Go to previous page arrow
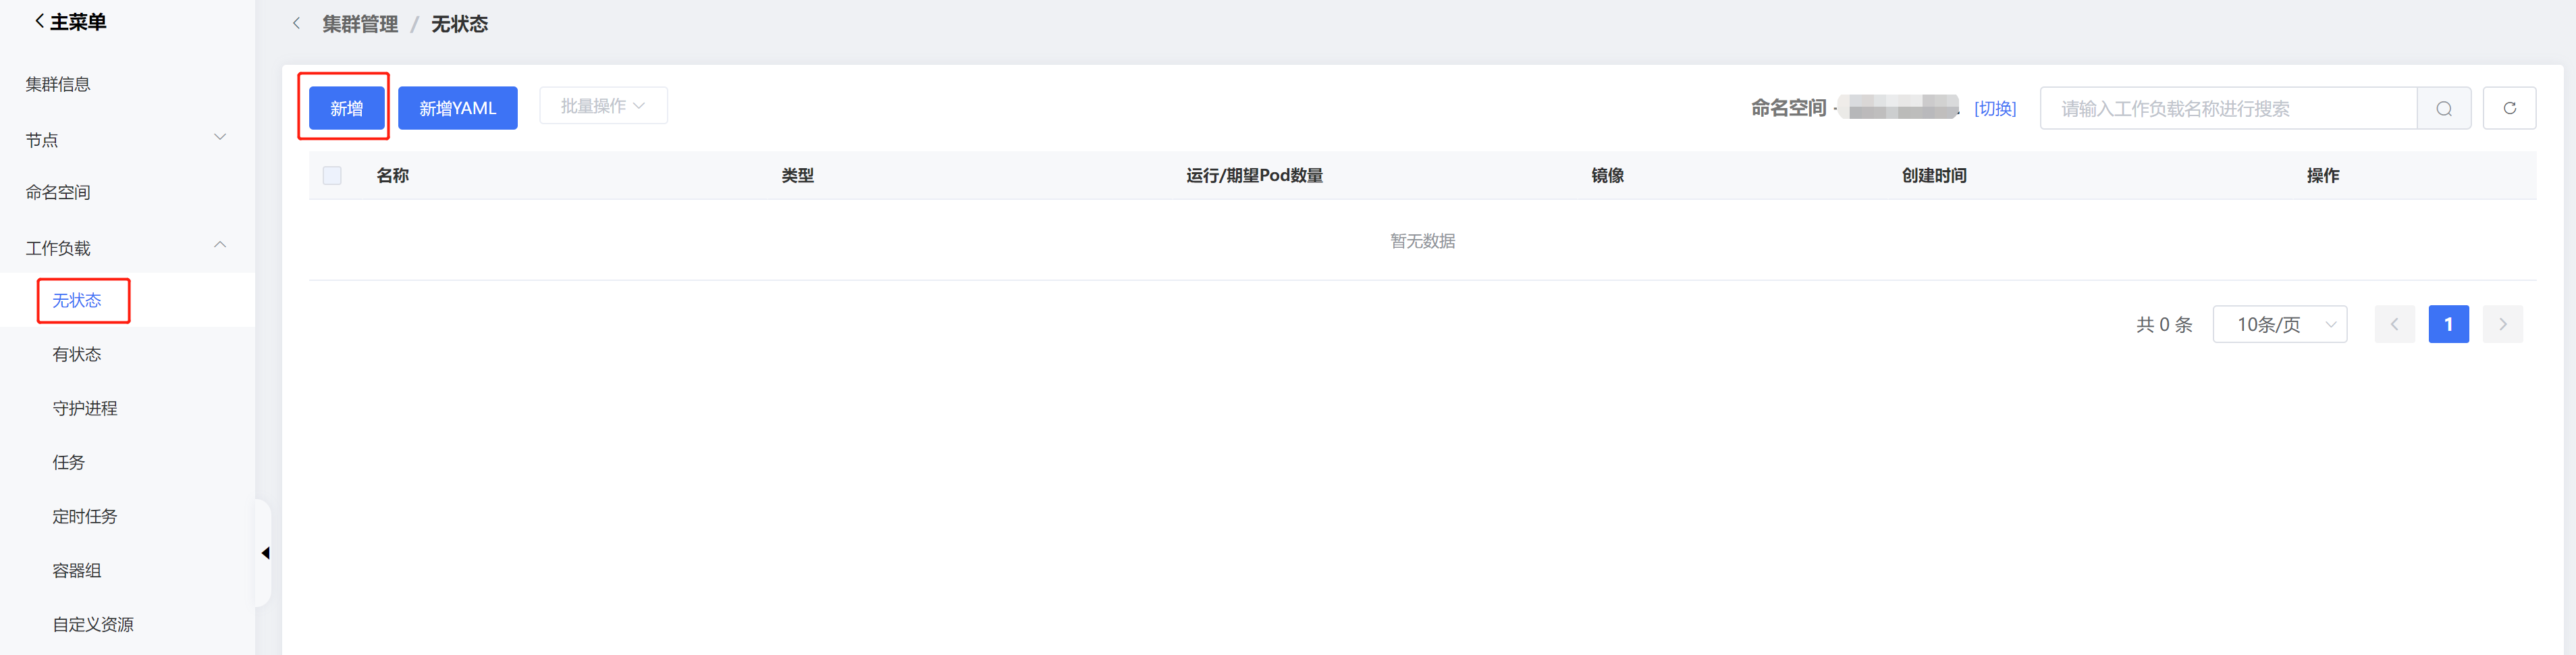Screen dimensions: 2576x655 2394,324
